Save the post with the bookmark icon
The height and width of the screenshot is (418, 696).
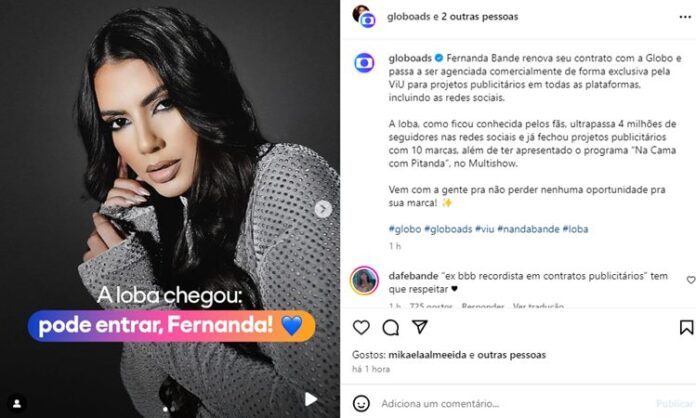coord(686,327)
